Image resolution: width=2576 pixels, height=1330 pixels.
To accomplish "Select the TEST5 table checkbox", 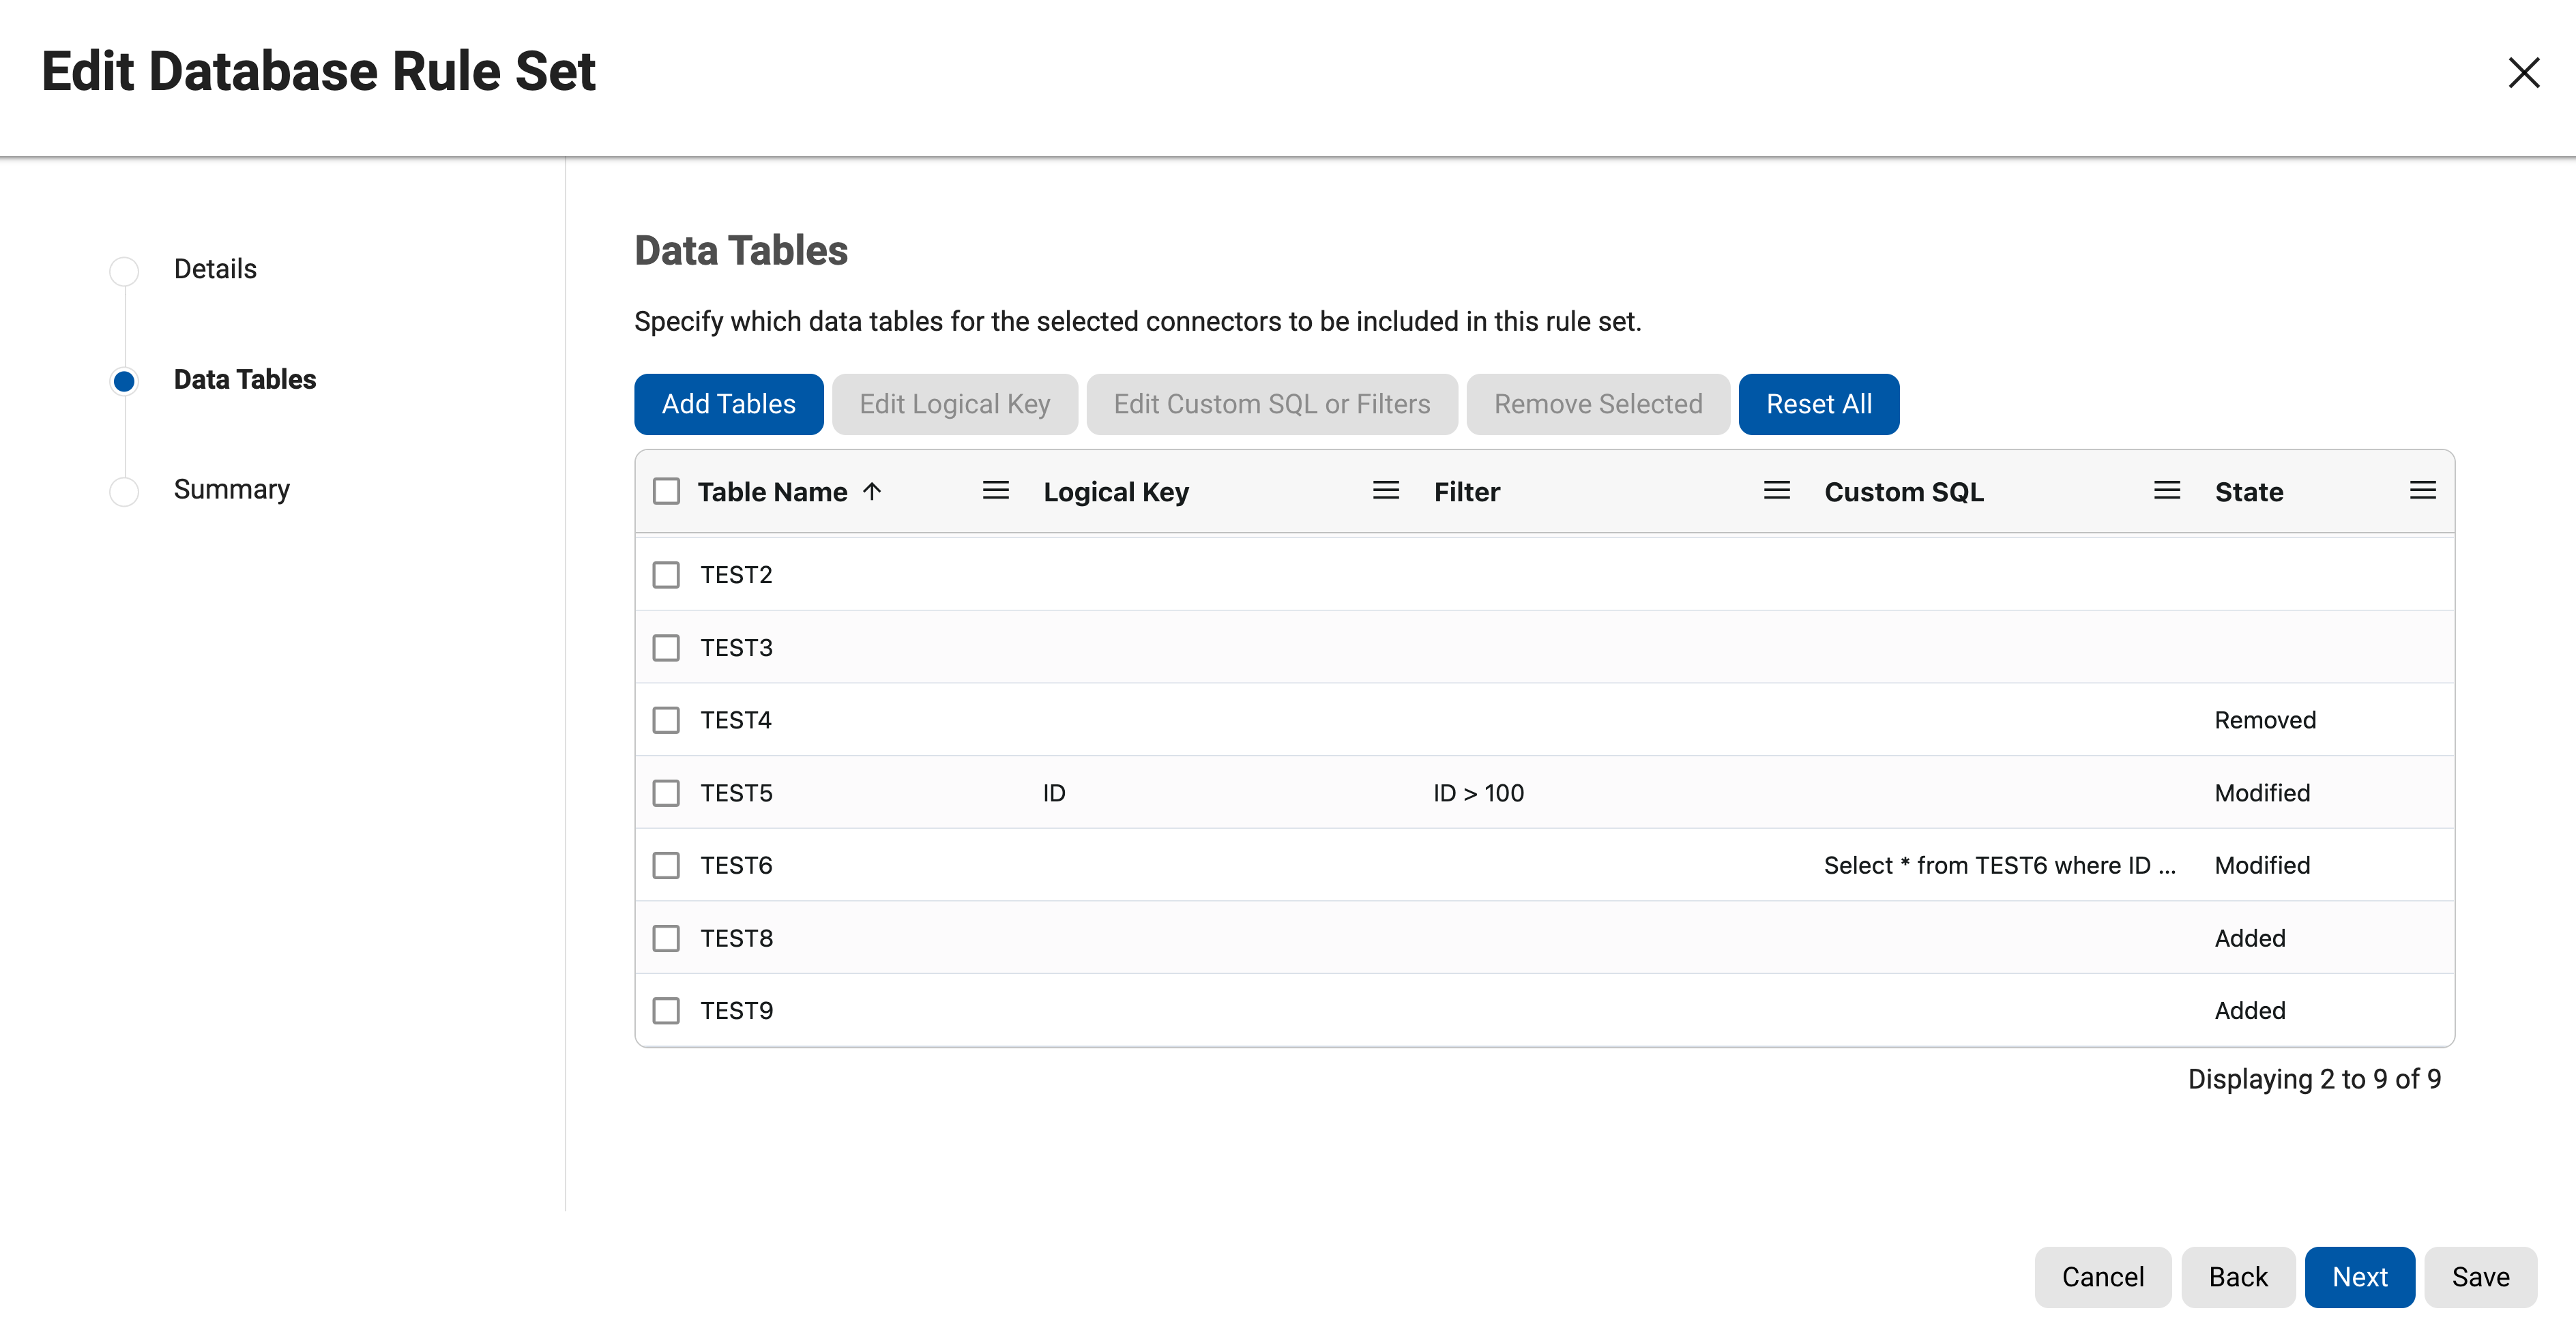I will (x=666, y=793).
